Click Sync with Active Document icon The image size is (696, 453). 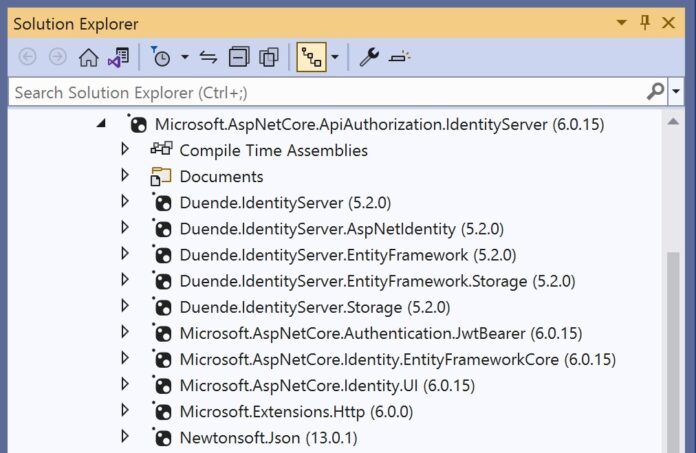[209, 57]
